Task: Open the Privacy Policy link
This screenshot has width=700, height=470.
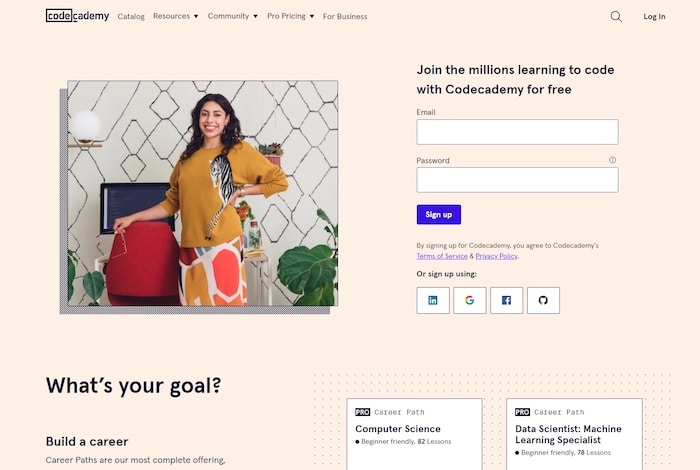Action: [x=496, y=256]
